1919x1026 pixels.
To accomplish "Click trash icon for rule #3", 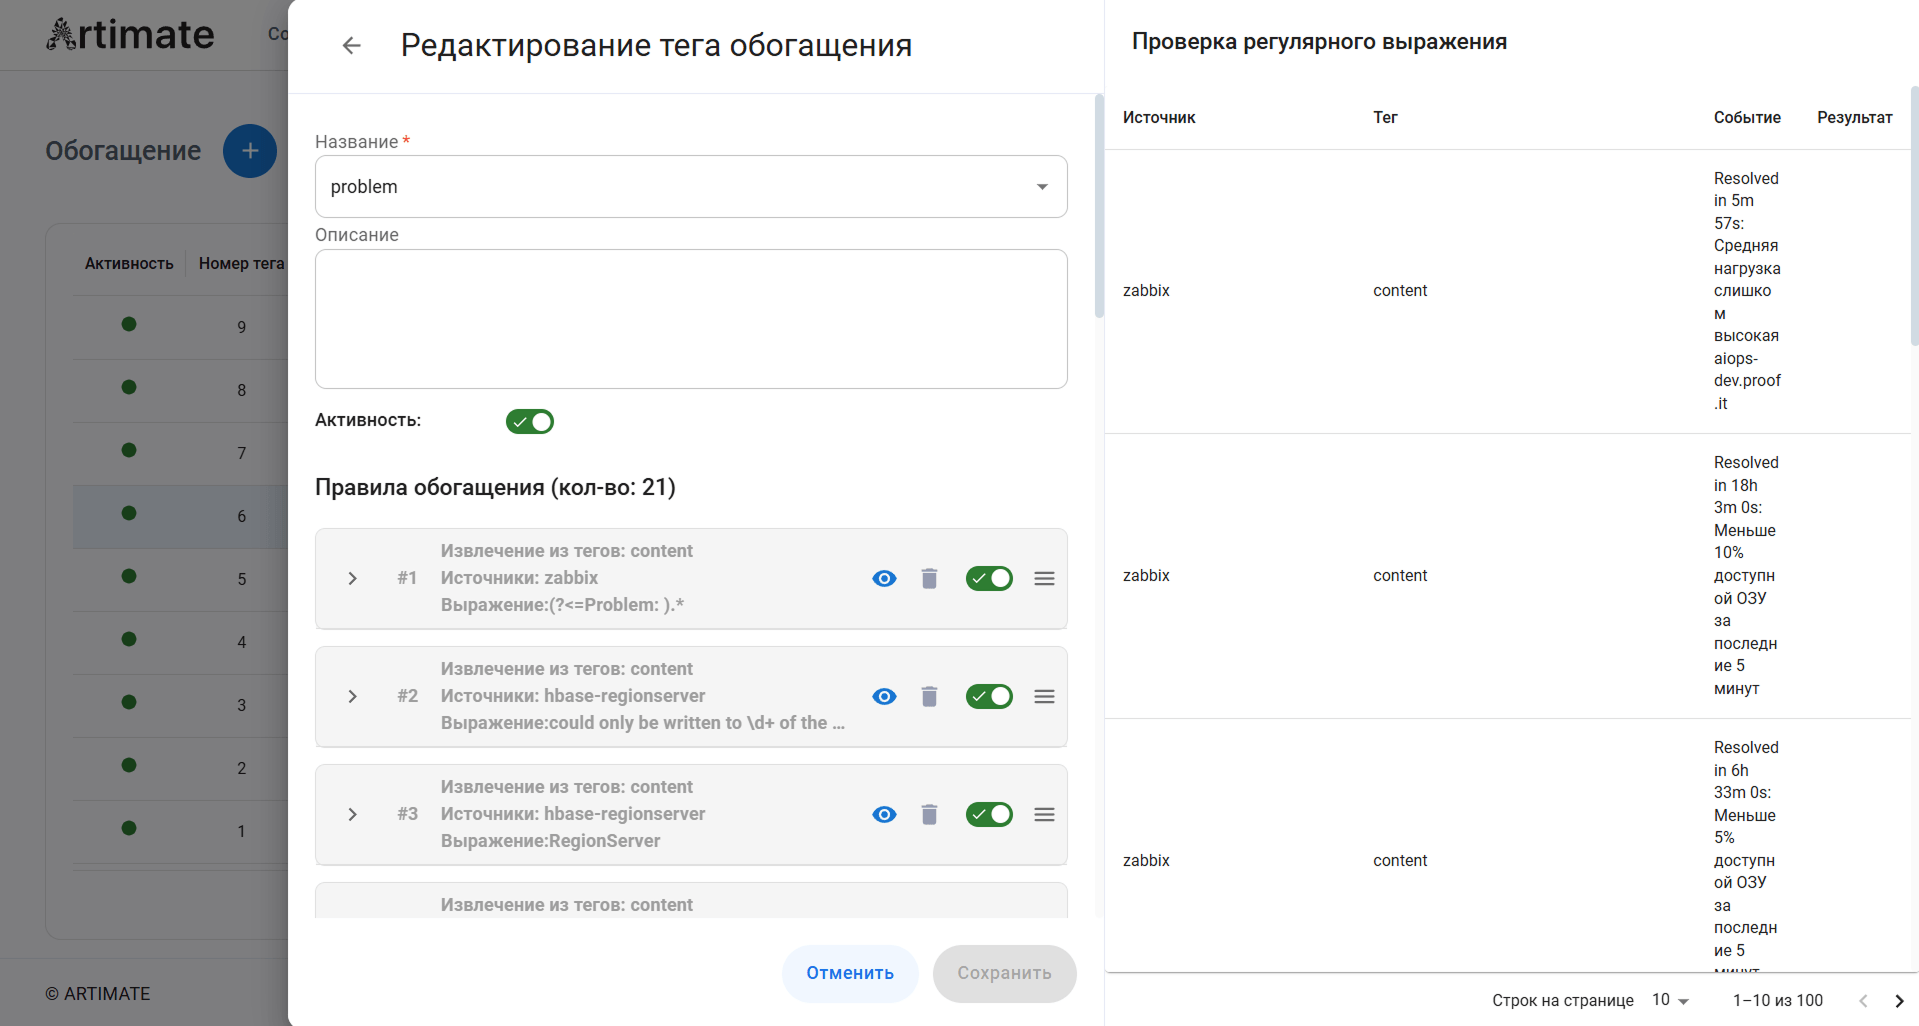I will coord(929,815).
